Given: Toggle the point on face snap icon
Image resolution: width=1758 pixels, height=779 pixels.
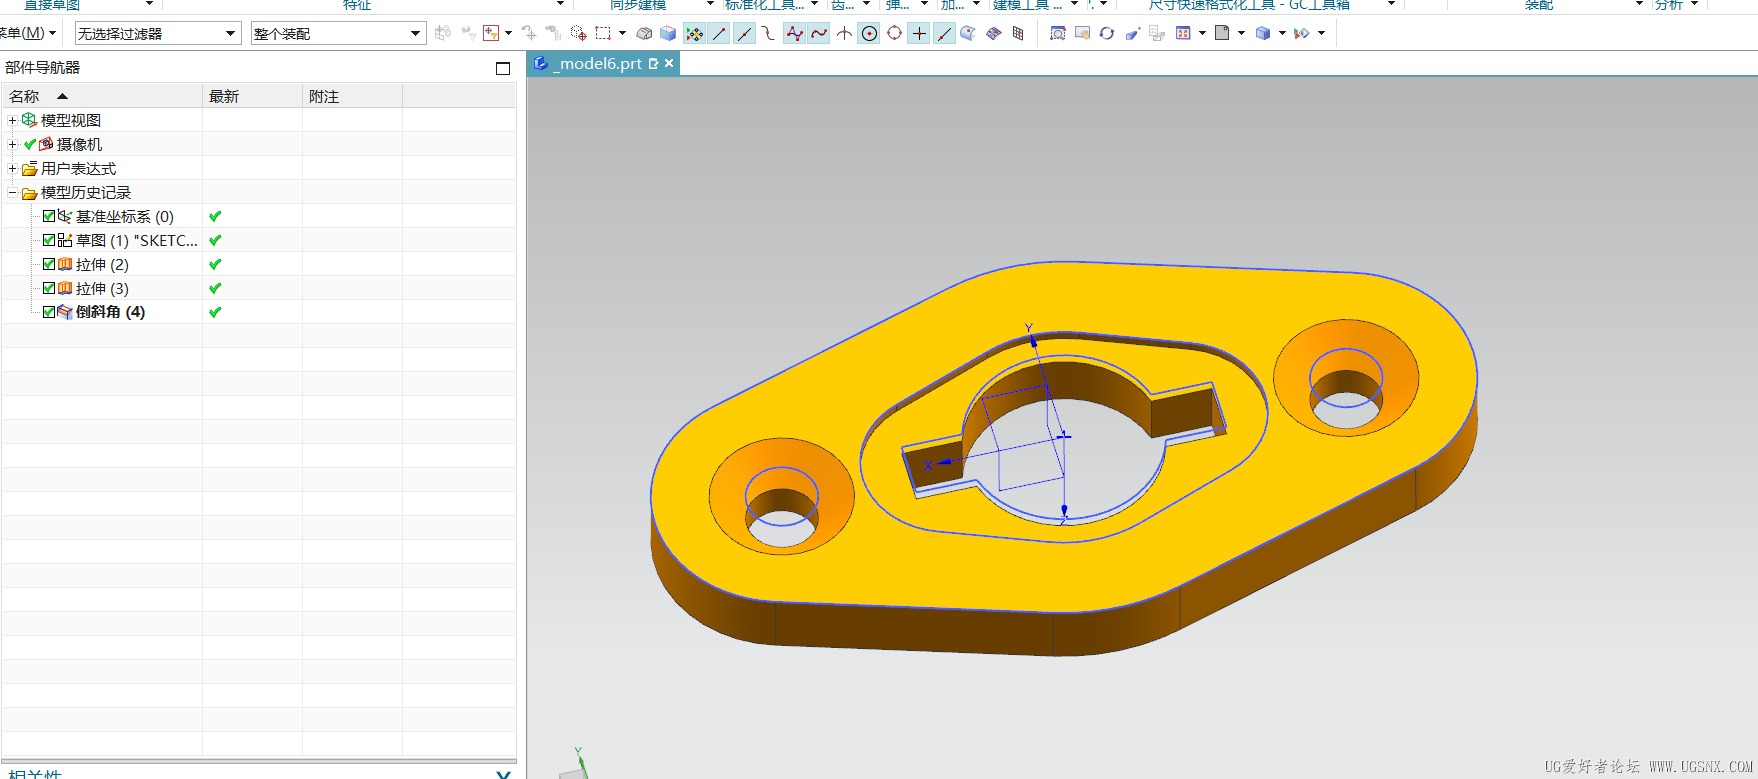Looking at the screenshot, I should [968, 33].
